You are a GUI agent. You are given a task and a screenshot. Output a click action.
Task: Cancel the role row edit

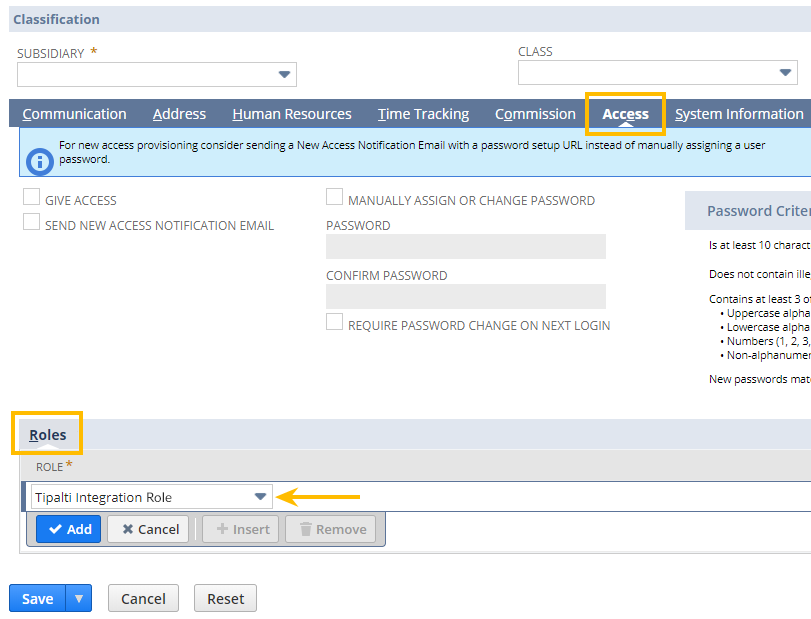click(x=148, y=529)
